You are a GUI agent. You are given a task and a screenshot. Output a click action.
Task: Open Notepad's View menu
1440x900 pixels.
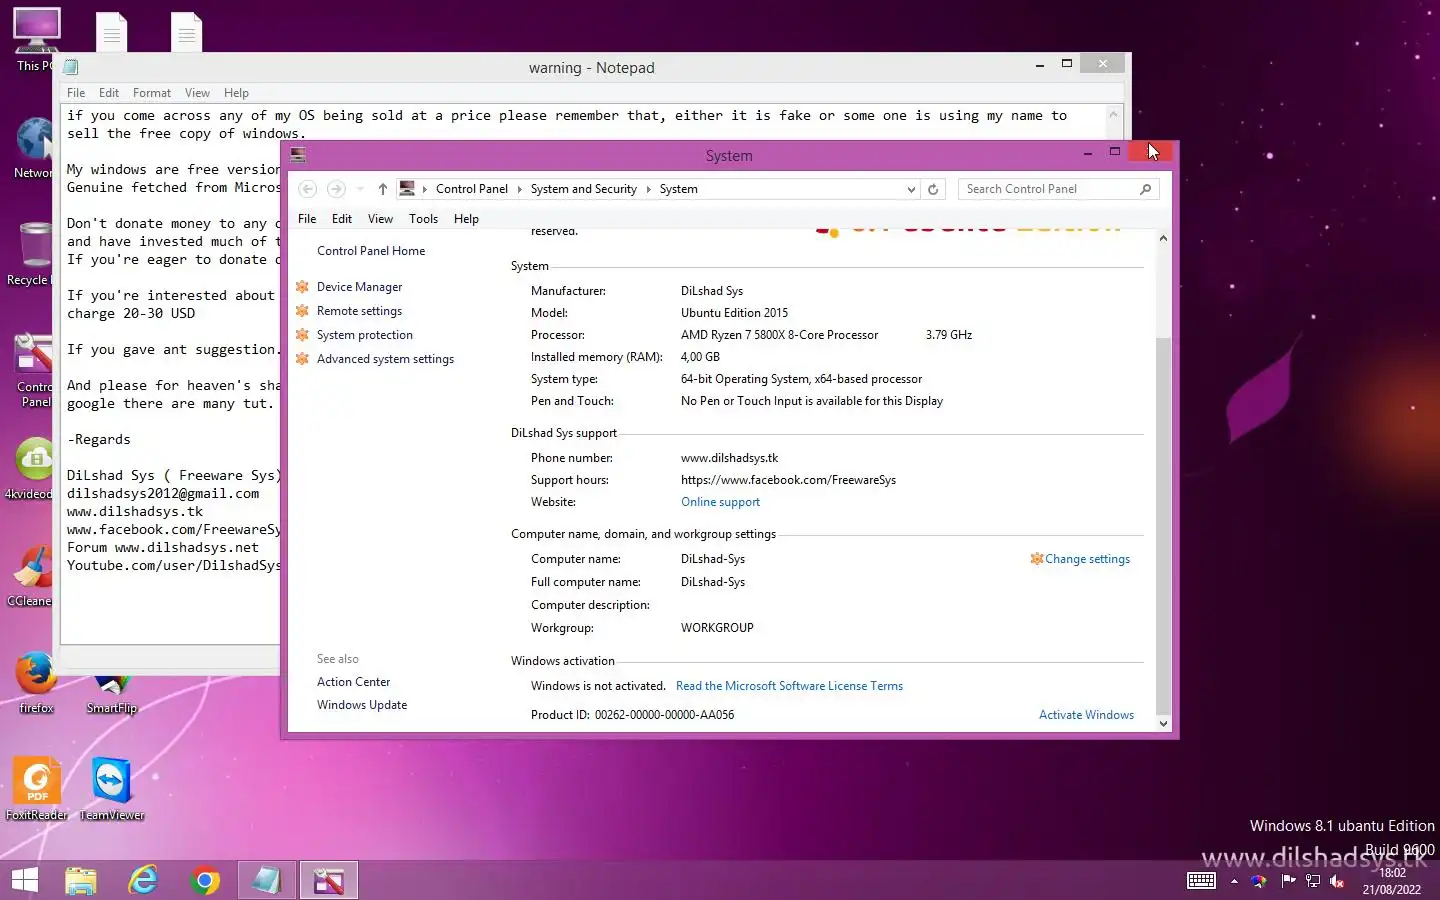[197, 93]
